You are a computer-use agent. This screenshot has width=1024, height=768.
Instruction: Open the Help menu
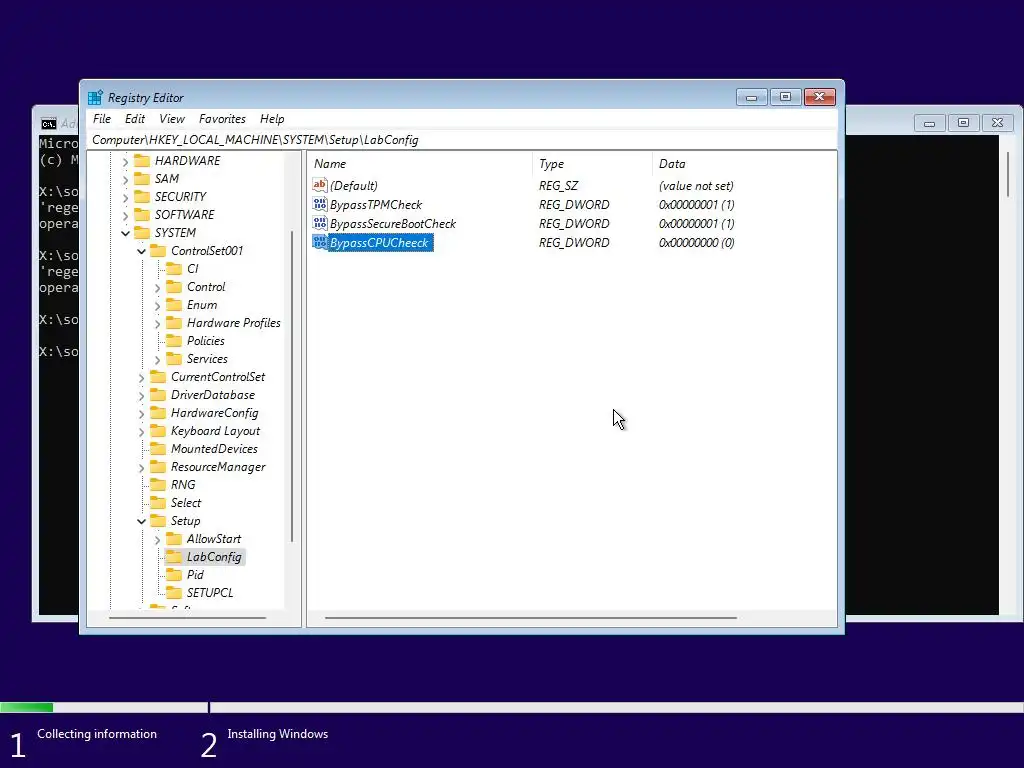272,119
